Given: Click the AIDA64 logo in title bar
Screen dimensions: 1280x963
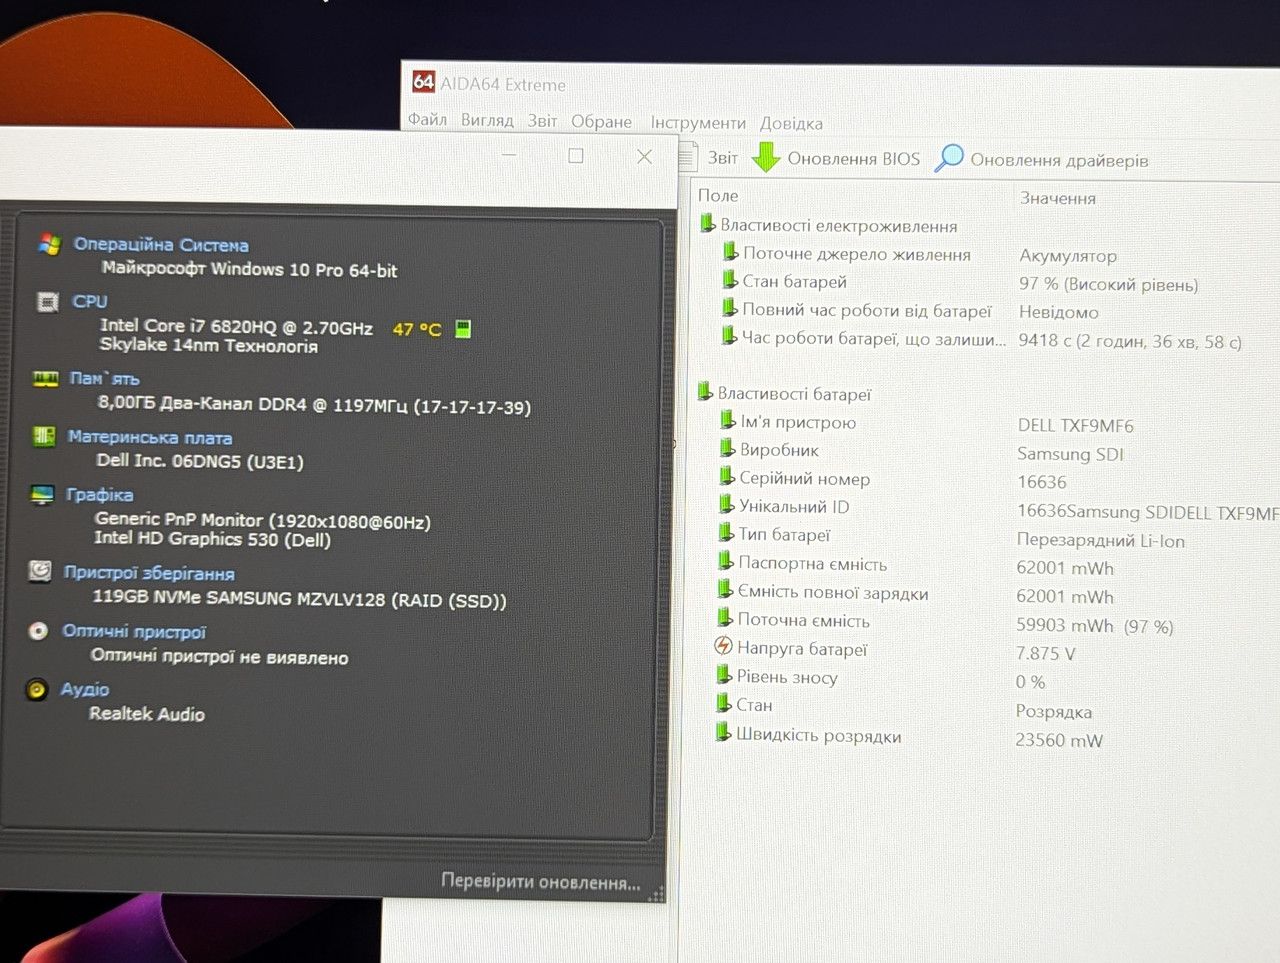Looking at the screenshot, I should coord(423,82).
